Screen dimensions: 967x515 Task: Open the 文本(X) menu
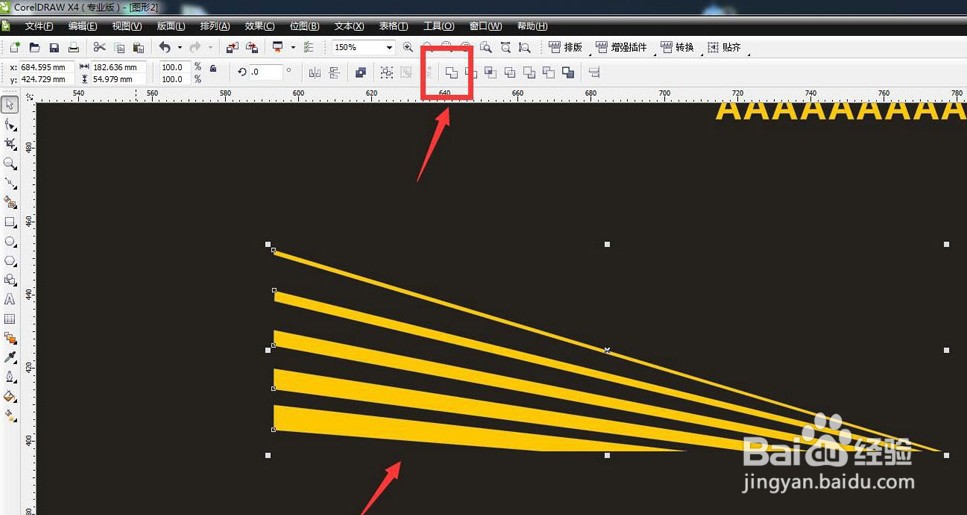pos(349,27)
